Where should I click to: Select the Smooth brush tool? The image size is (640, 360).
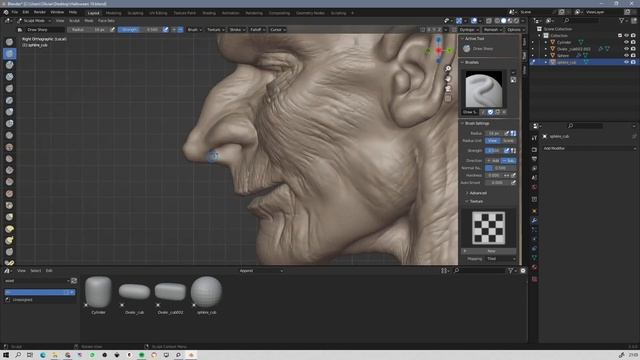pos(9,147)
